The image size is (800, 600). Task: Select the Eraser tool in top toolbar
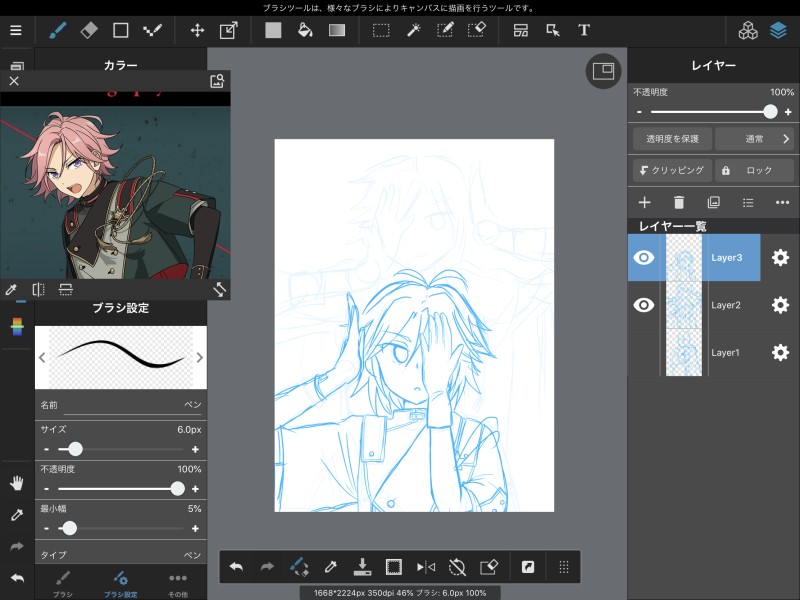88,30
